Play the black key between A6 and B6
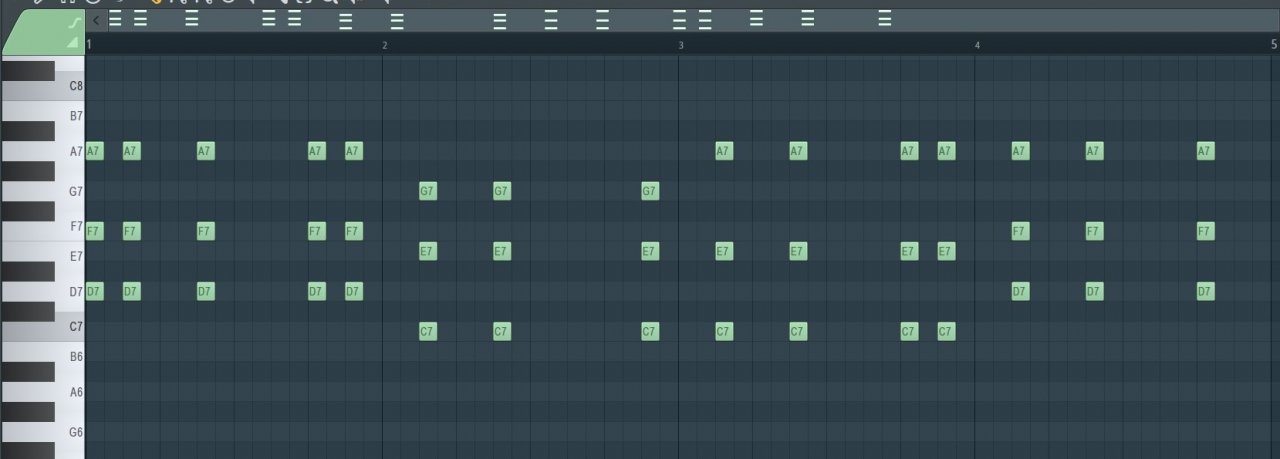 (28, 371)
